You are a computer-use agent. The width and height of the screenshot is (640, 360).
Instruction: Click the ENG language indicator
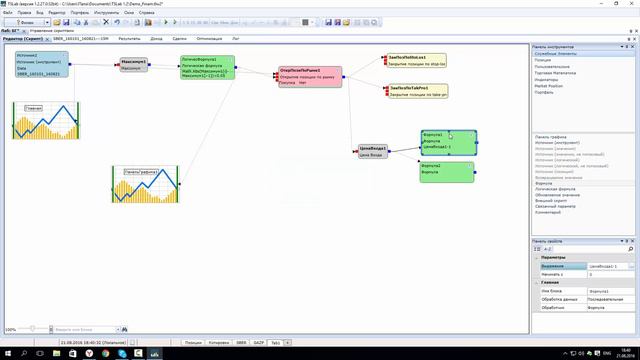click(607, 353)
